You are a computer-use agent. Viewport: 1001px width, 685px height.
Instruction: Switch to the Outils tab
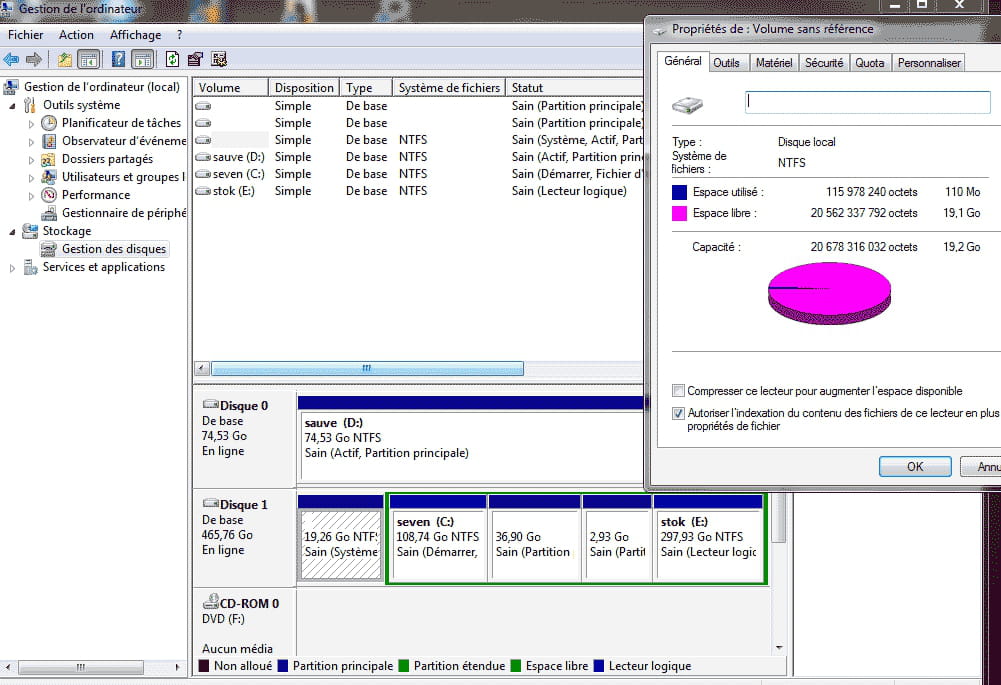726,63
